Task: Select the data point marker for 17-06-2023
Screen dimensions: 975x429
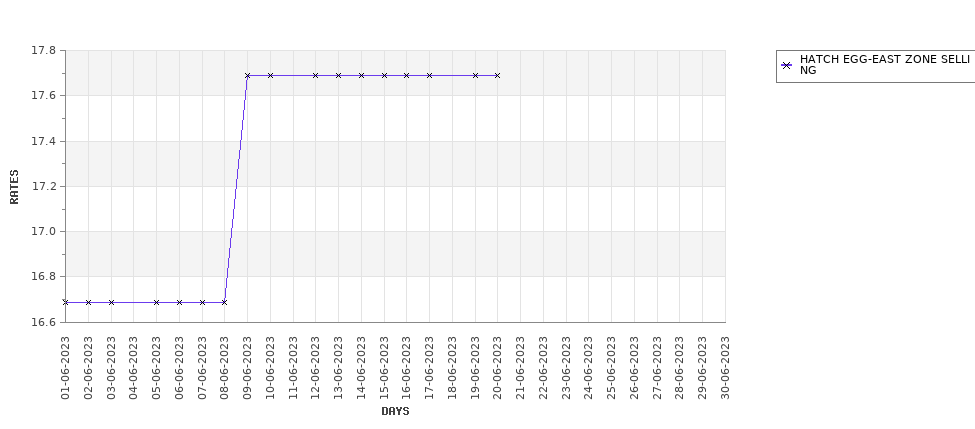Action: pos(430,76)
